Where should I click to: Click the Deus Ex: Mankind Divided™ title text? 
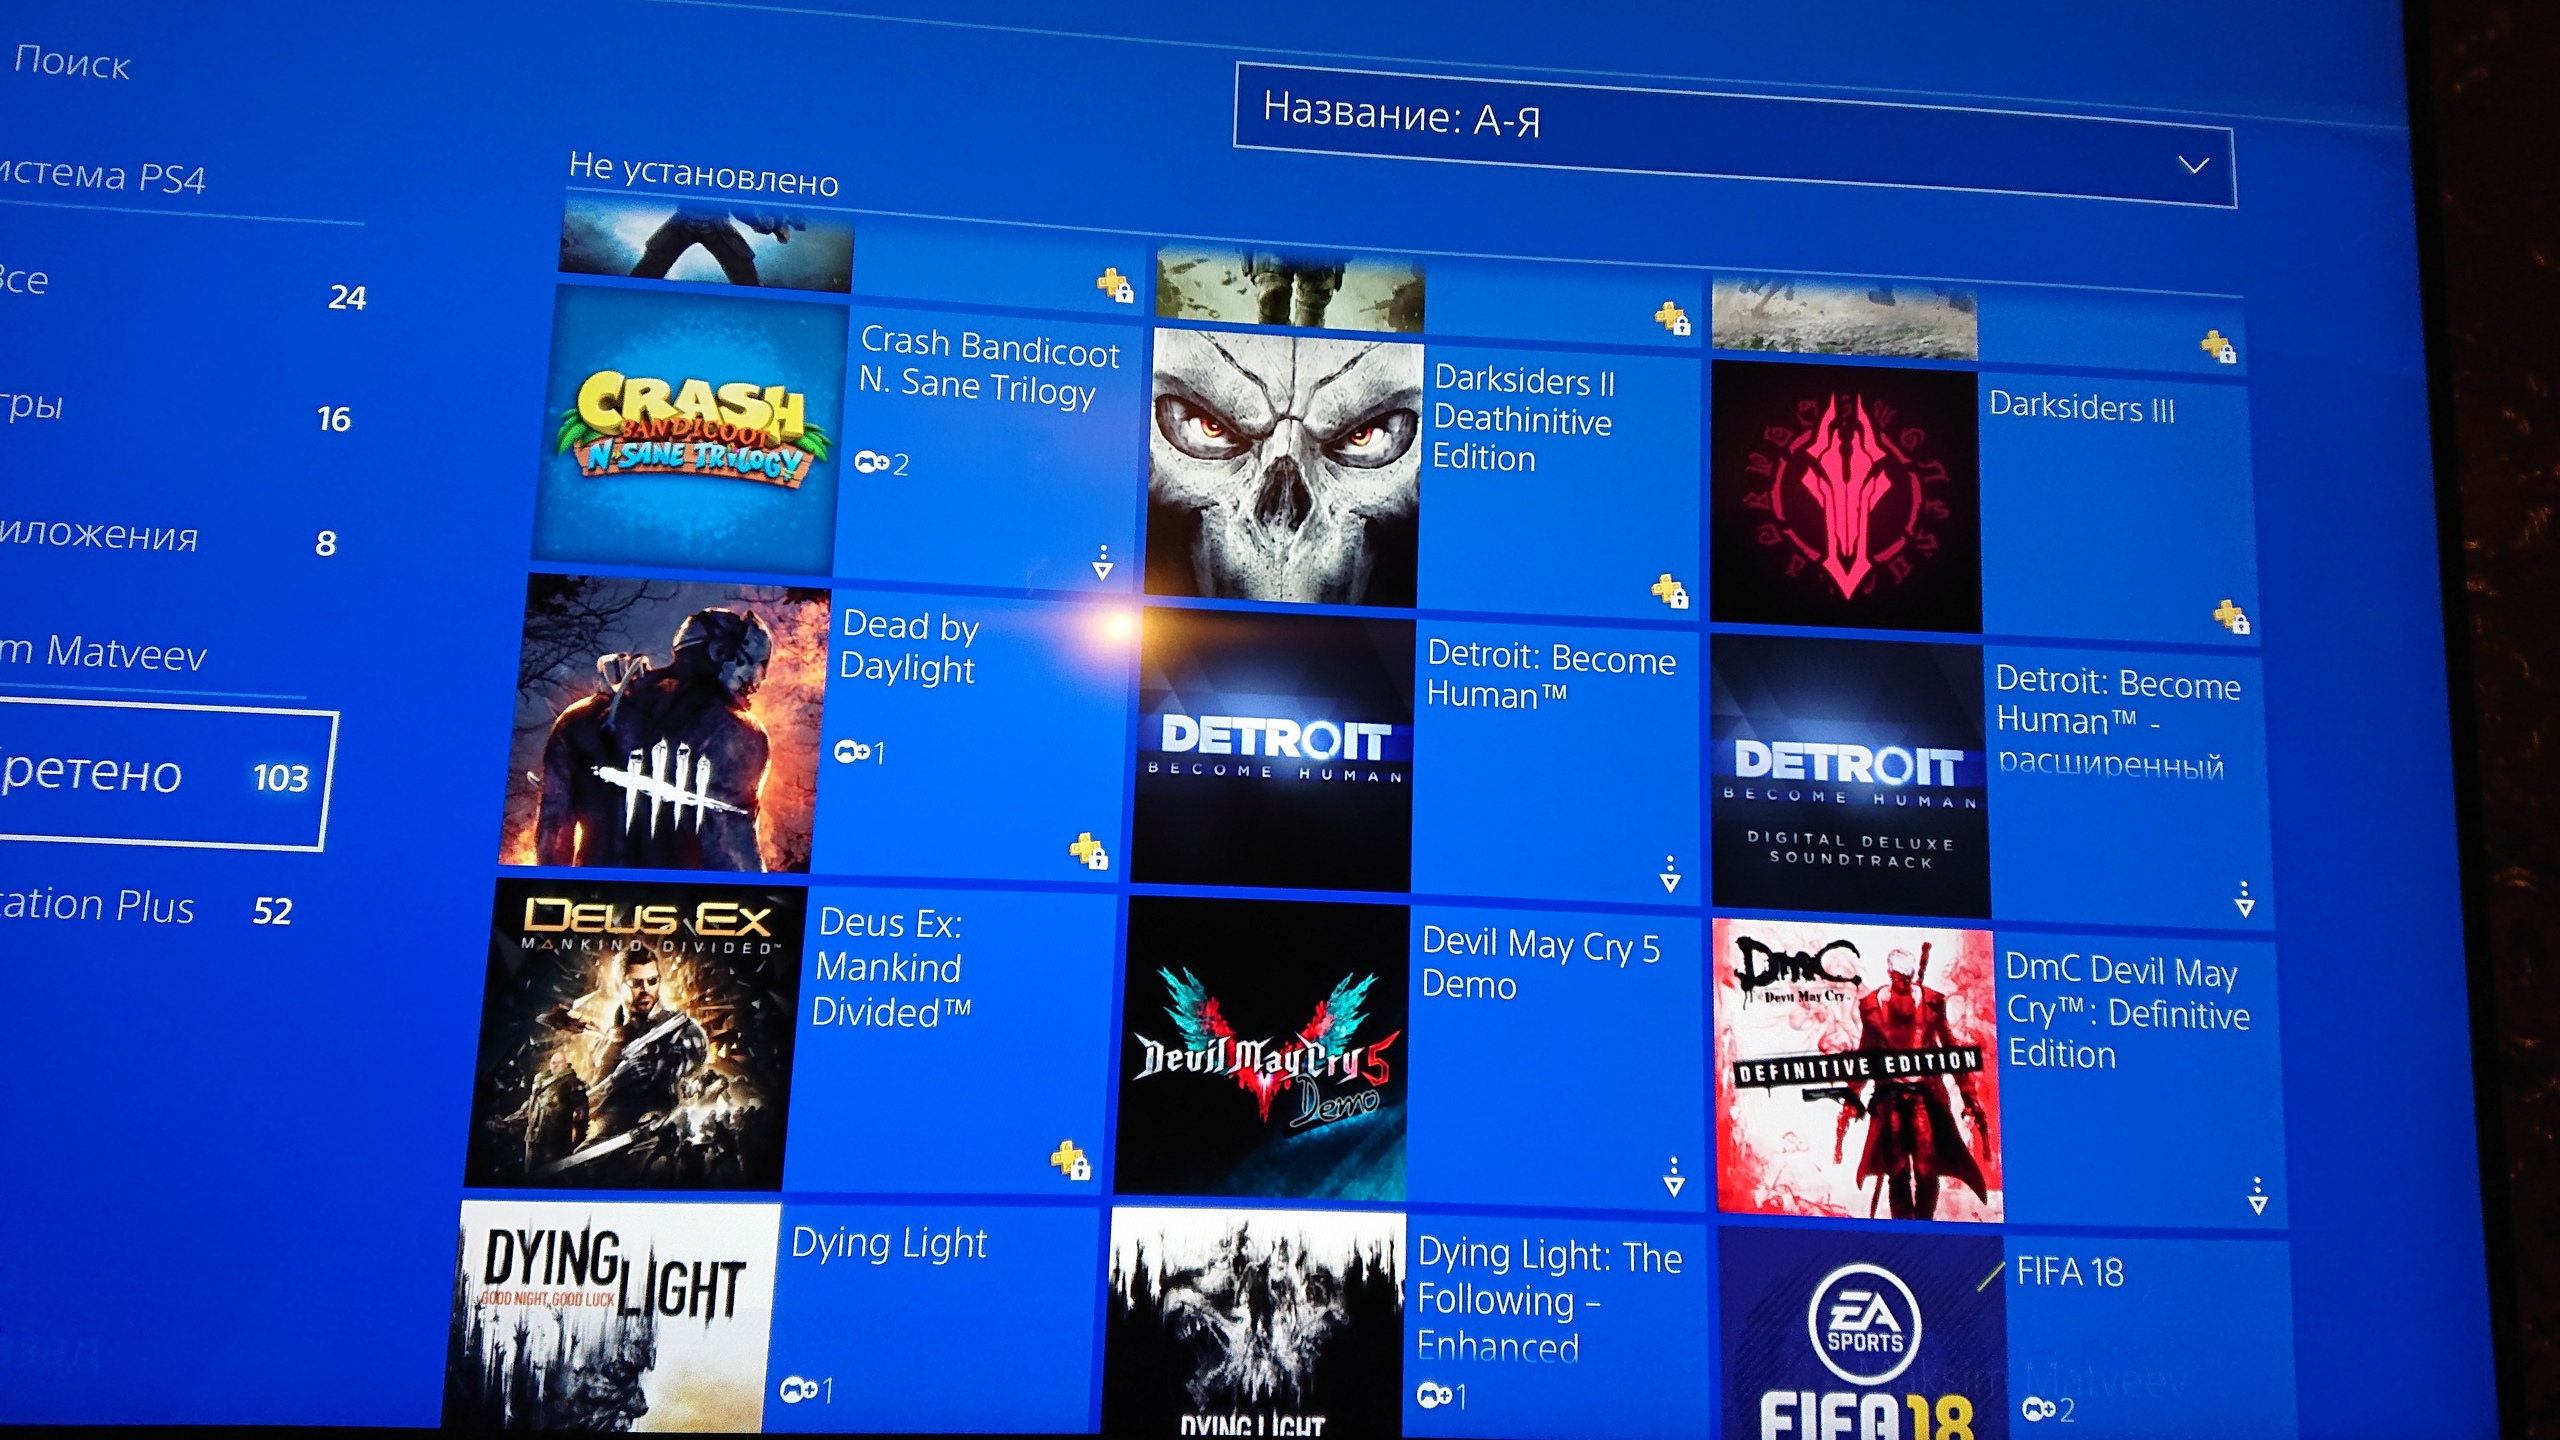(891, 967)
